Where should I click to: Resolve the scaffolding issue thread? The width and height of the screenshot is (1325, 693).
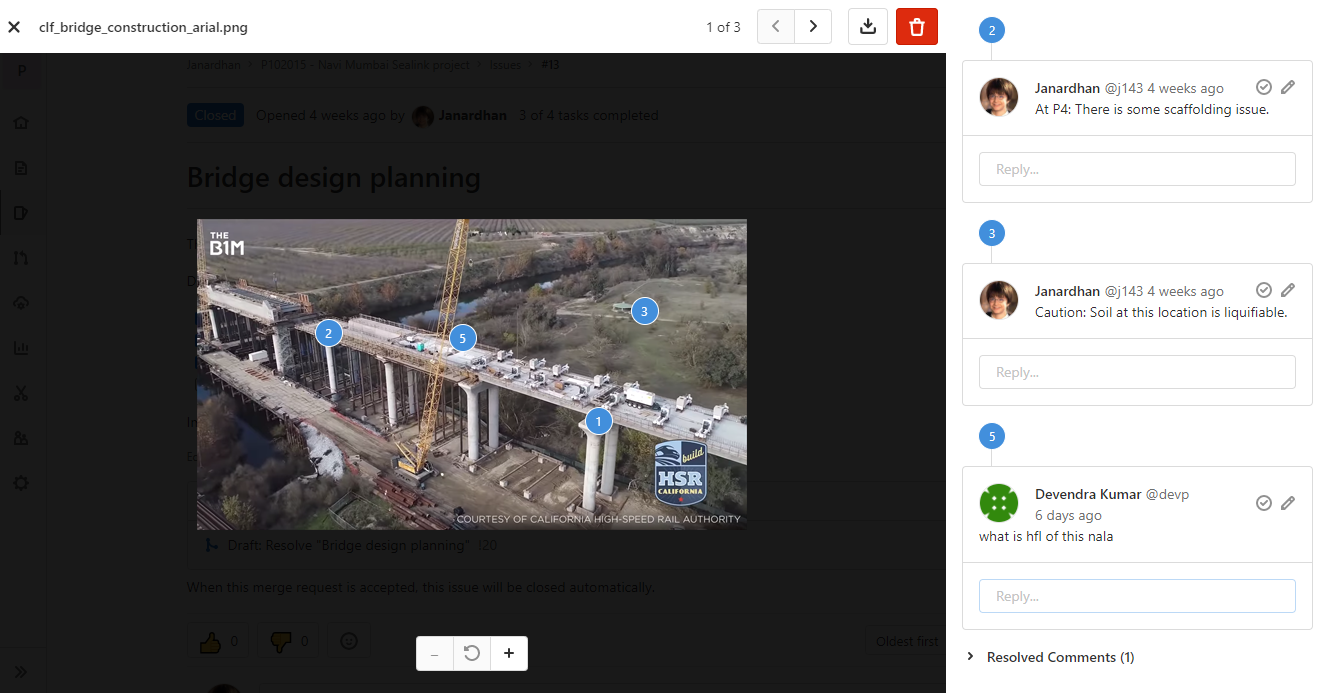tap(1264, 87)
